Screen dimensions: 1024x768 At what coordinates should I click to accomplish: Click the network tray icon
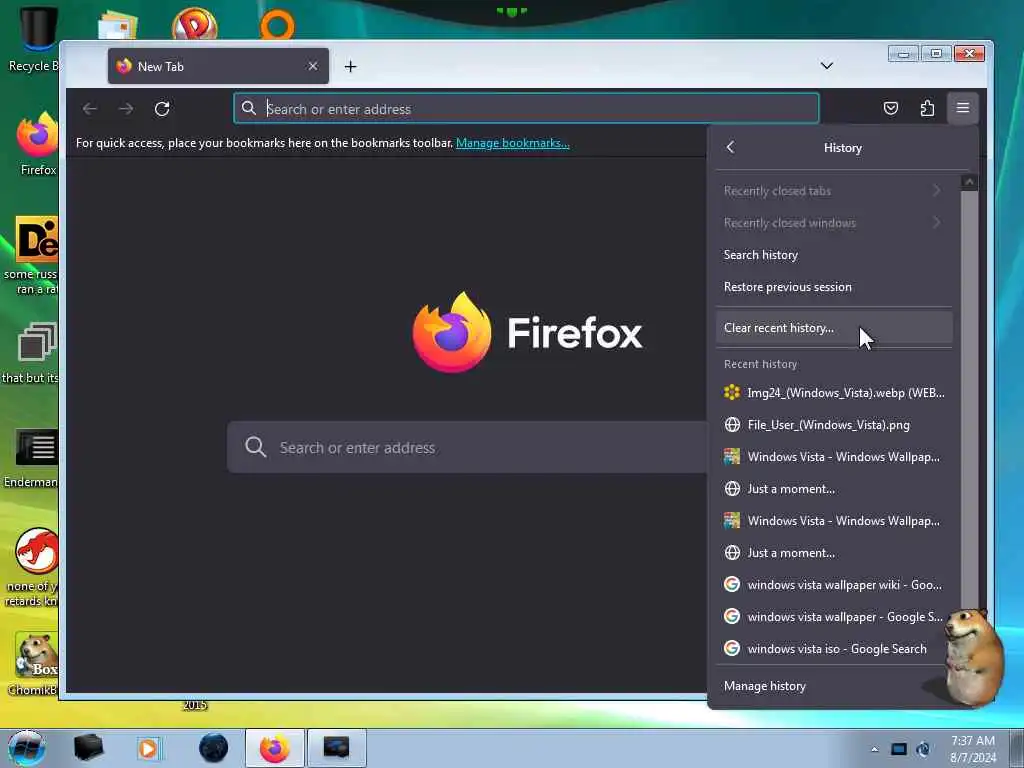(x=899, y=749)
